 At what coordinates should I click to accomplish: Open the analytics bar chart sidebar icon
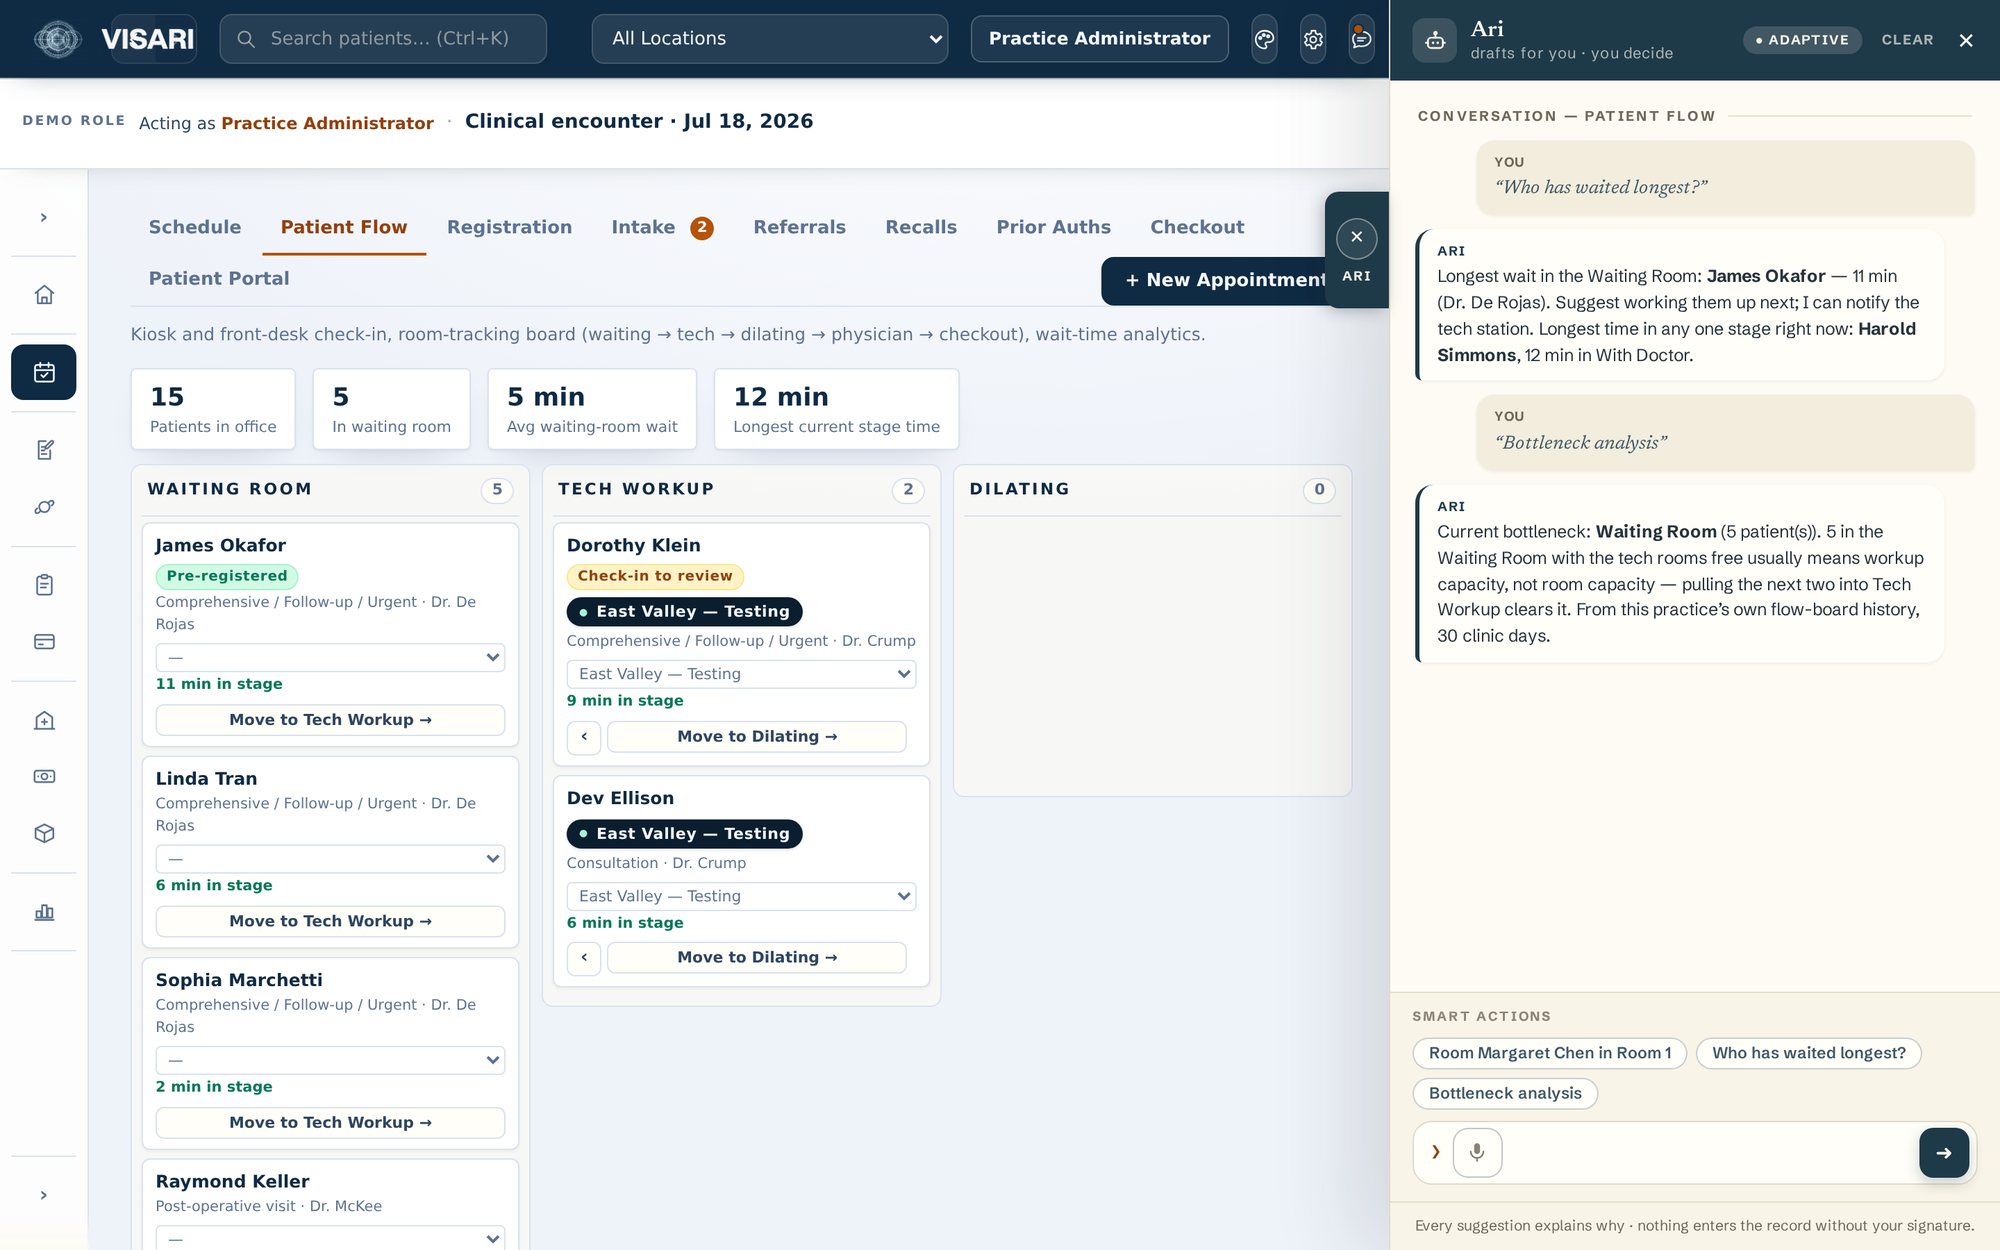tap(44, 912)
